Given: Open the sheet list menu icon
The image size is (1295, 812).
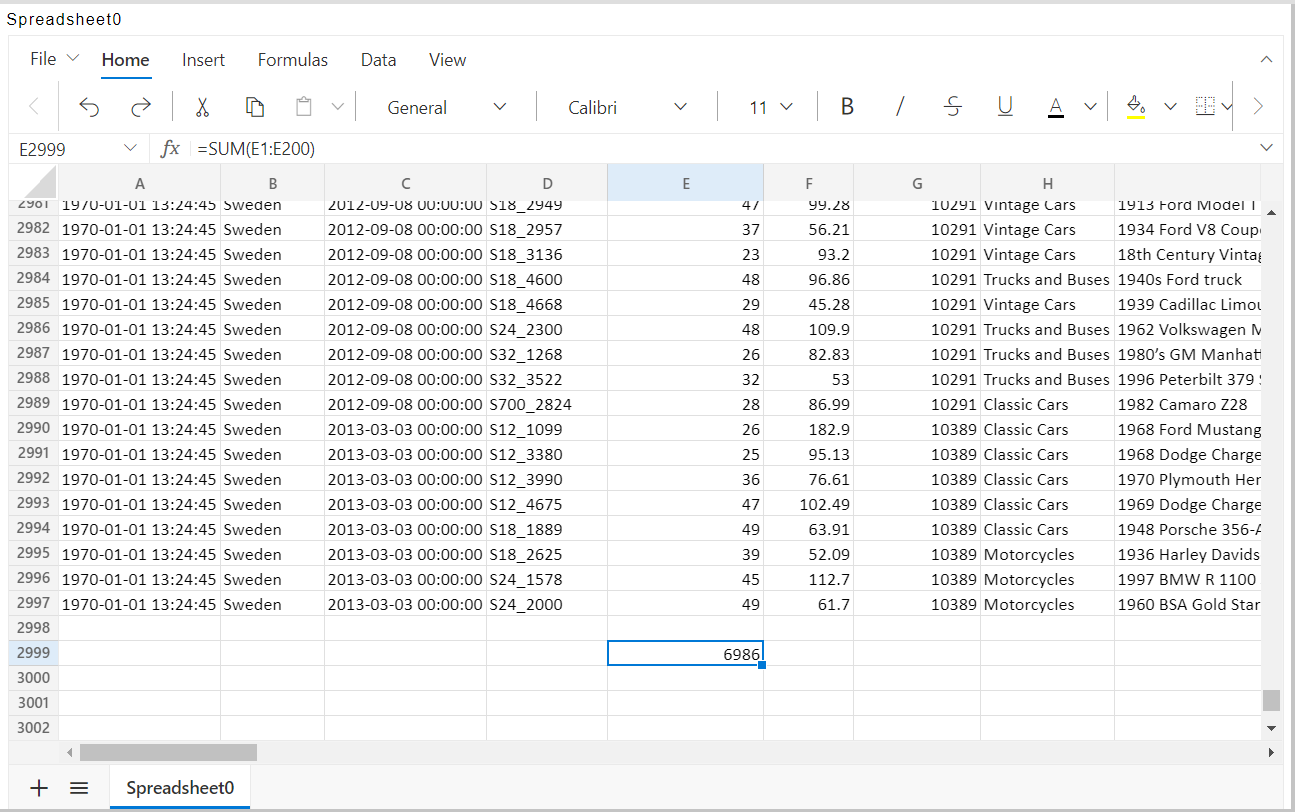Looking at the screenshot, I should pos(79,788).
